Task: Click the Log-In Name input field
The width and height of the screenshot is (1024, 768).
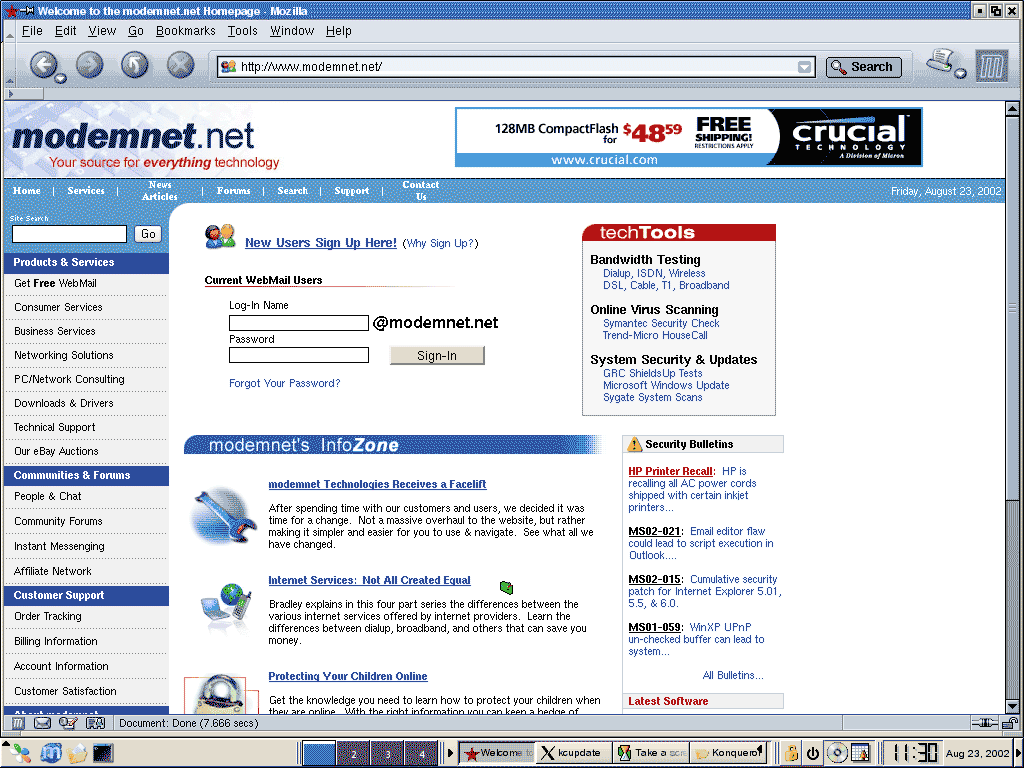Action: (298, 323)
